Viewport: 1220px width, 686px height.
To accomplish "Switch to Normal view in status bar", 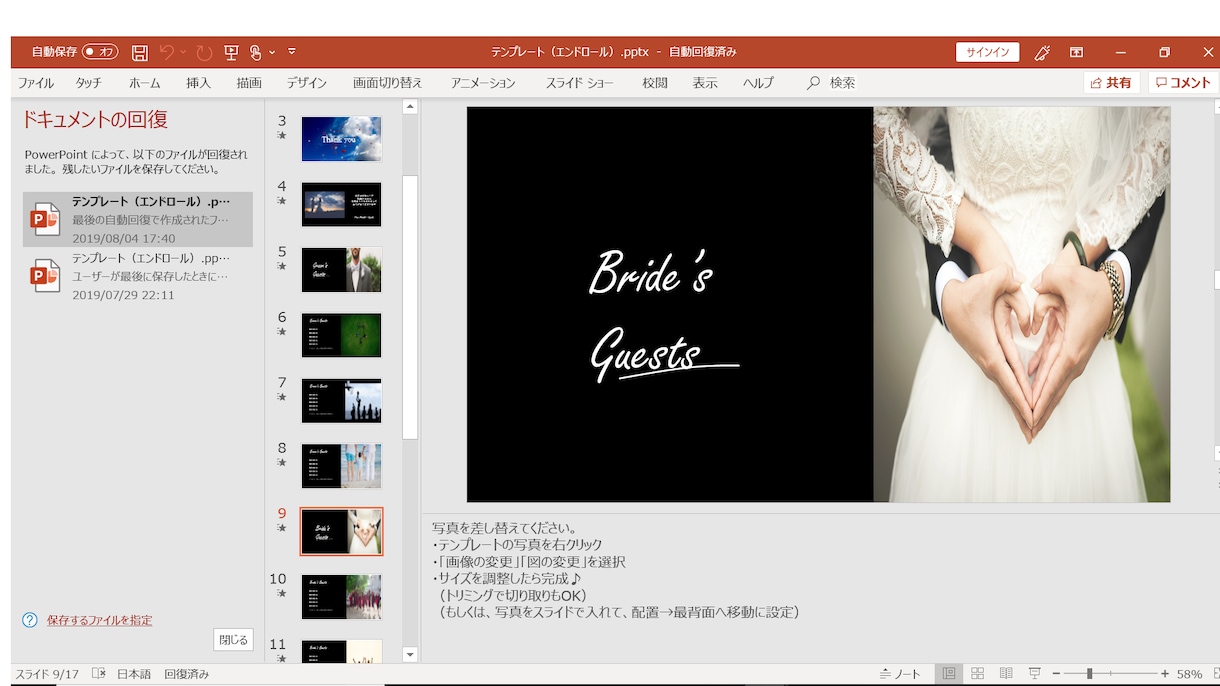I will click(949, 674).
